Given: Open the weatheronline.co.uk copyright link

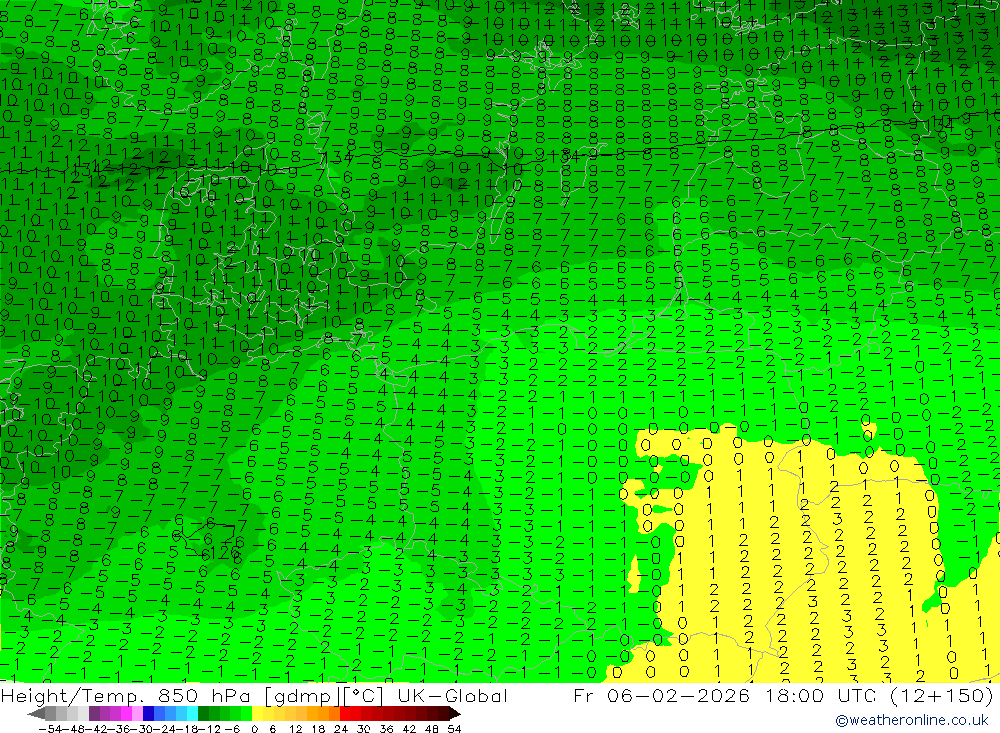Looking at the screenshot, I should pos(911,720).
